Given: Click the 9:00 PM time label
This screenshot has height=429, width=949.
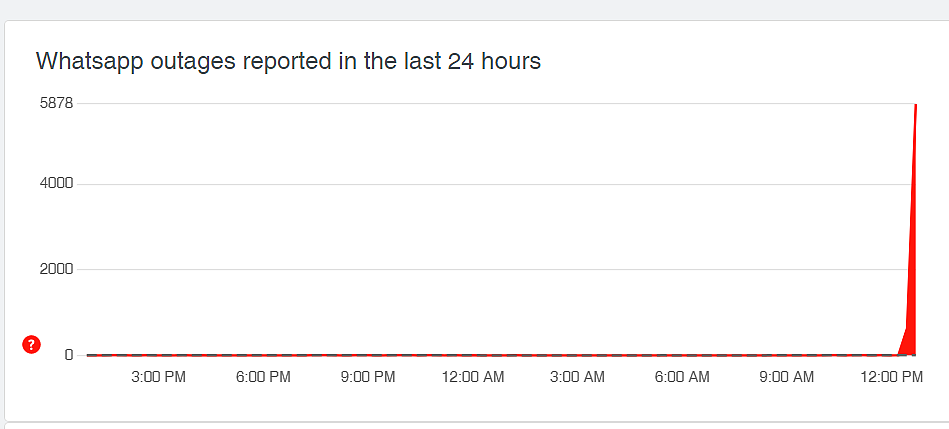Looking at the screenshot, I should (x=368, y=378).
